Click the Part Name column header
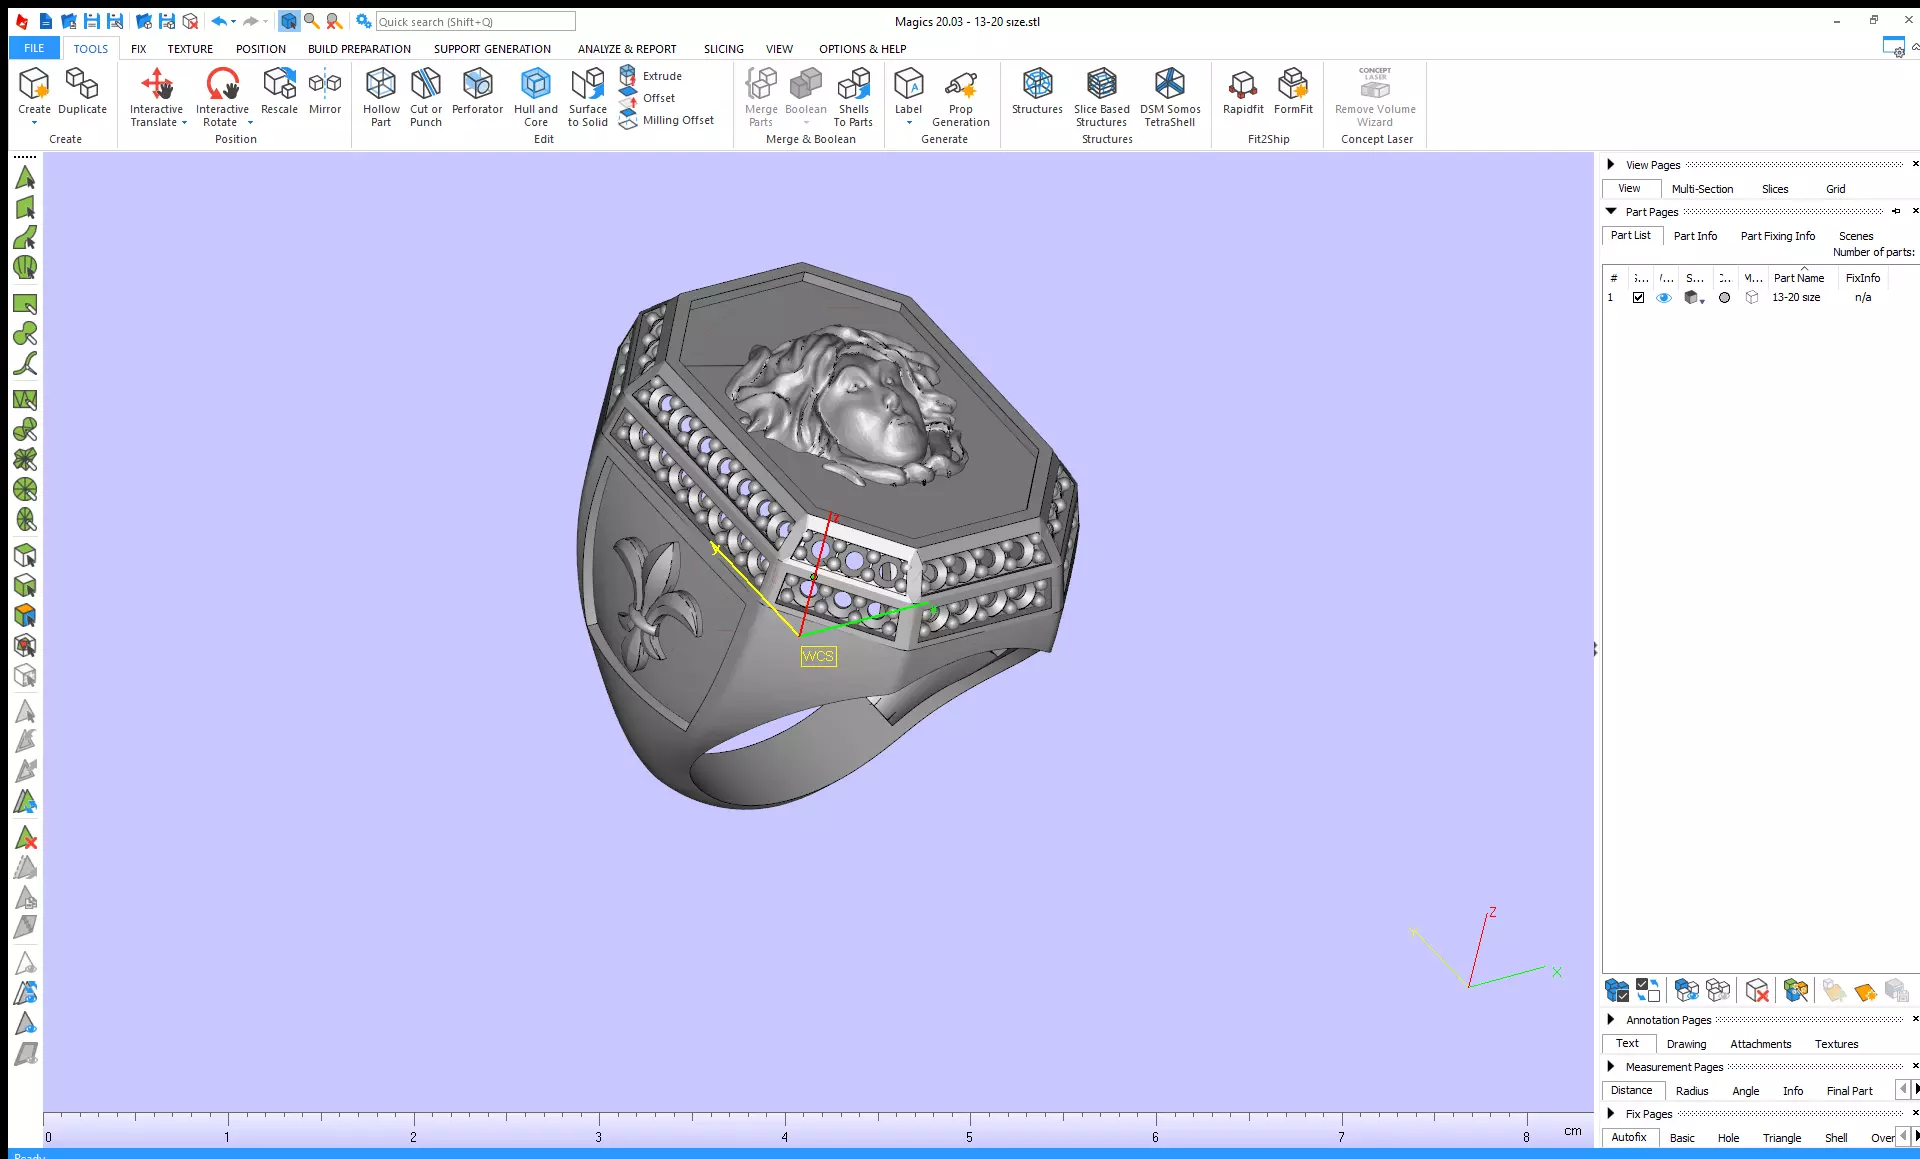 pyautogui.click(x=1799, y=278)
